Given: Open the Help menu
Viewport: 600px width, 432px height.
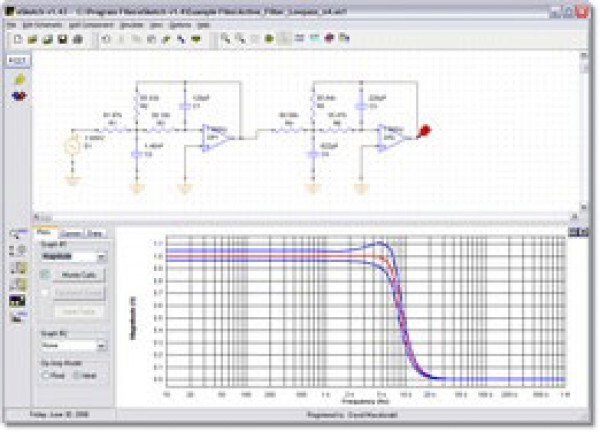Looking at the screenshot, I should pos(203,25).
